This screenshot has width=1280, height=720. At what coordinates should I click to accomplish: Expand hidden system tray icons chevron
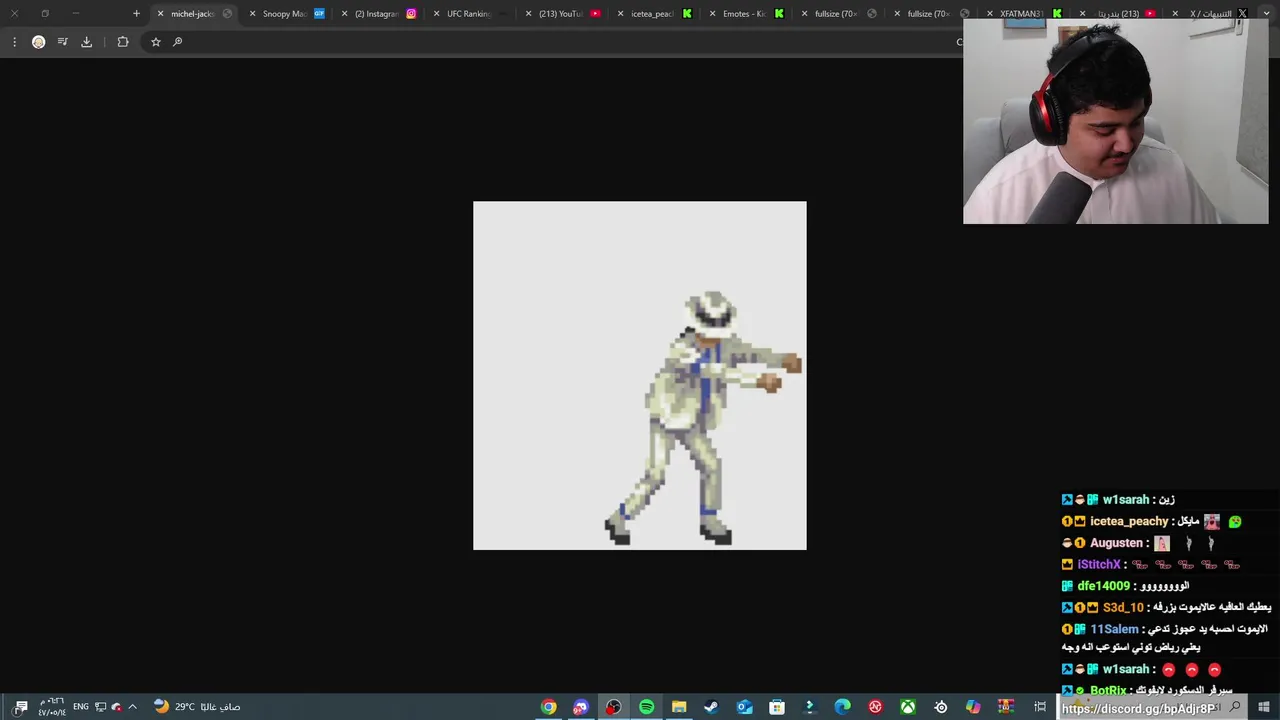click(132, 707)
